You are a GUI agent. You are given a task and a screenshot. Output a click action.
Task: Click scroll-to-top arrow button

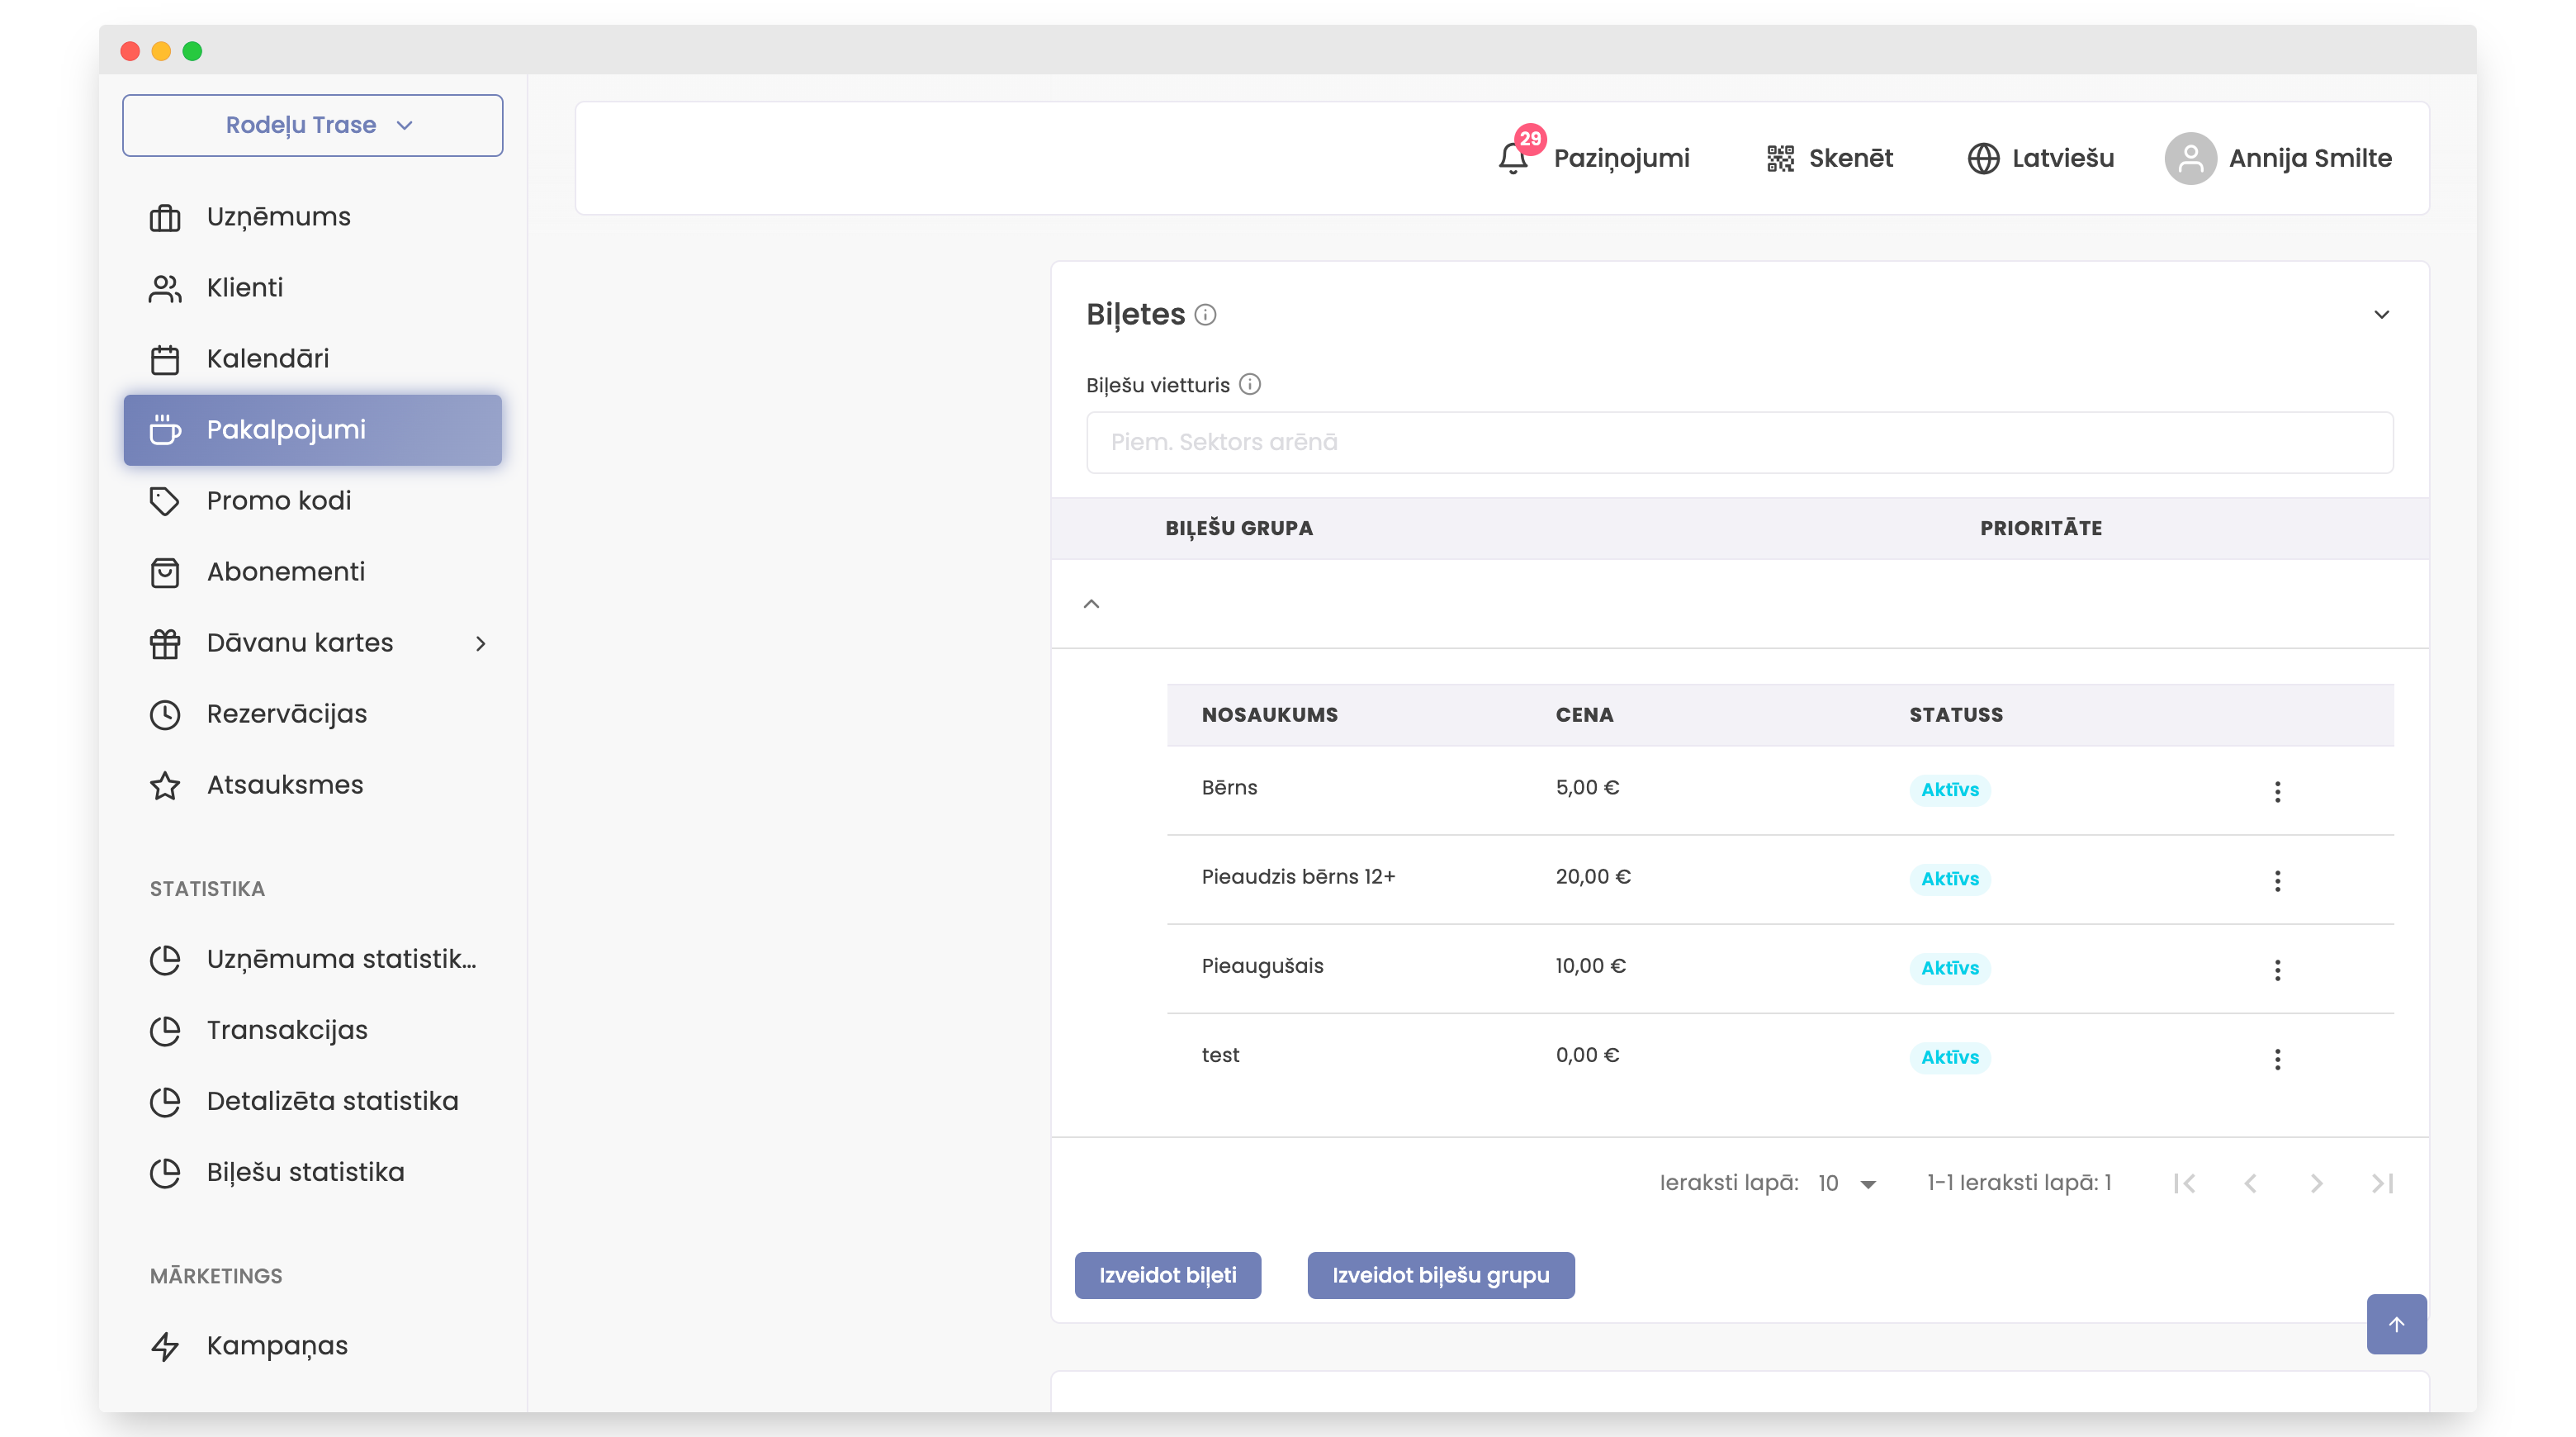(x=2396, y=1324)
